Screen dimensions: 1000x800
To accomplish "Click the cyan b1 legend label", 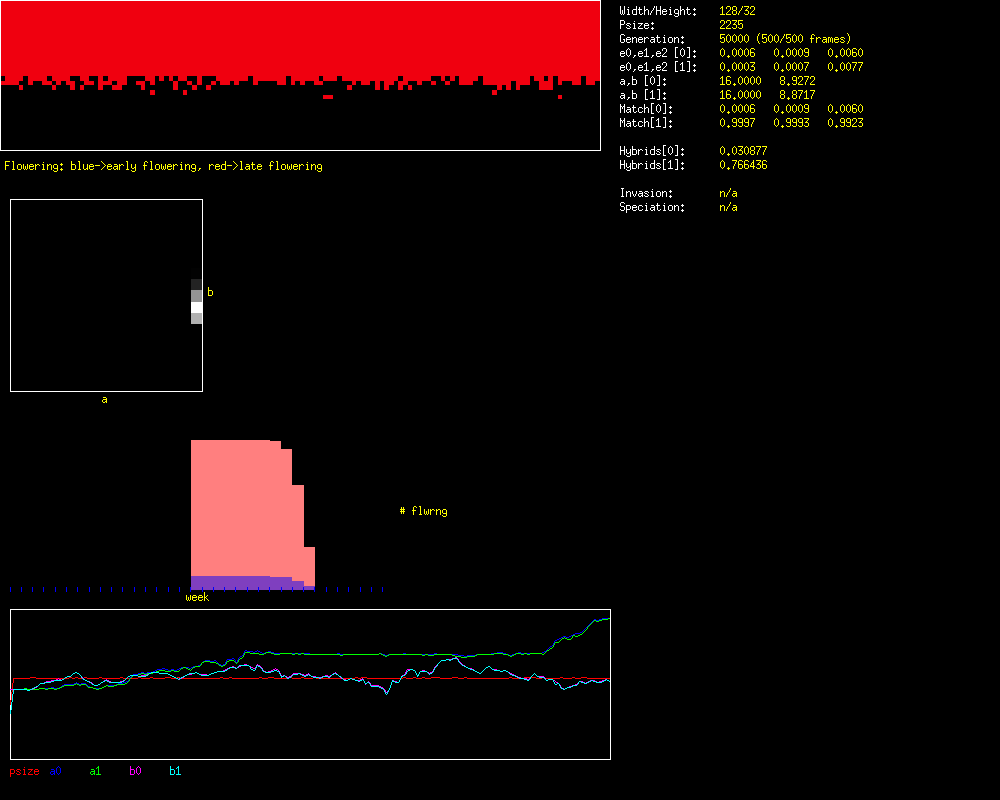I will pyautogui.click(x=175, y=771).
